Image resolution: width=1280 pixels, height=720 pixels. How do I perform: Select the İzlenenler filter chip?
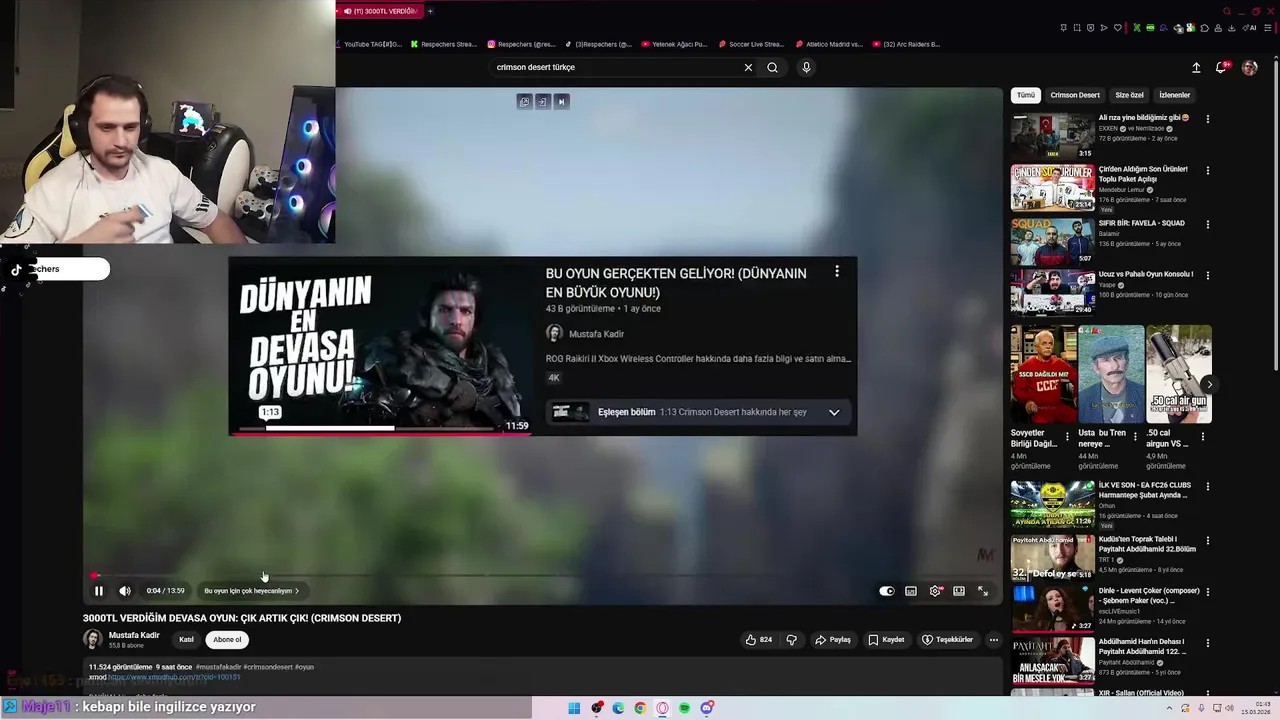tap(1174, 95)
